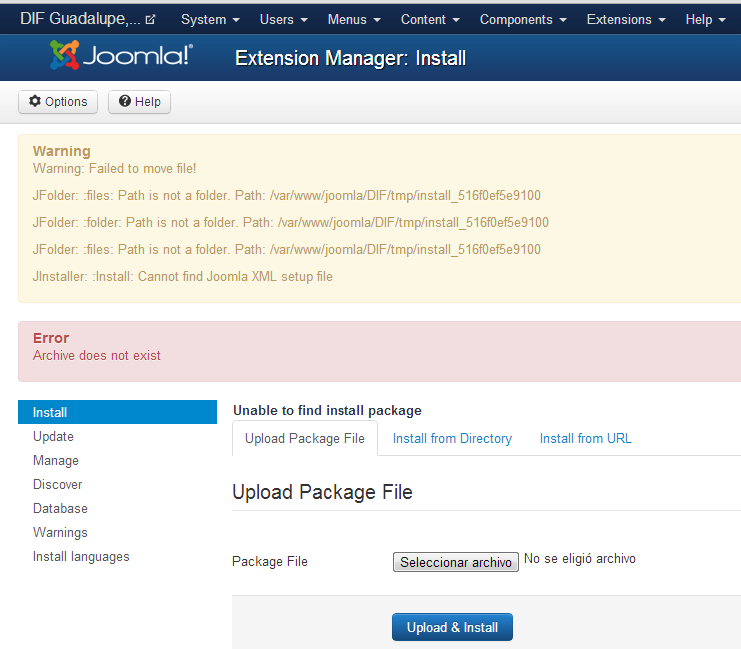Click the Options gear button
This screenshot has width=741, height=649.
[x=58, y=102]
